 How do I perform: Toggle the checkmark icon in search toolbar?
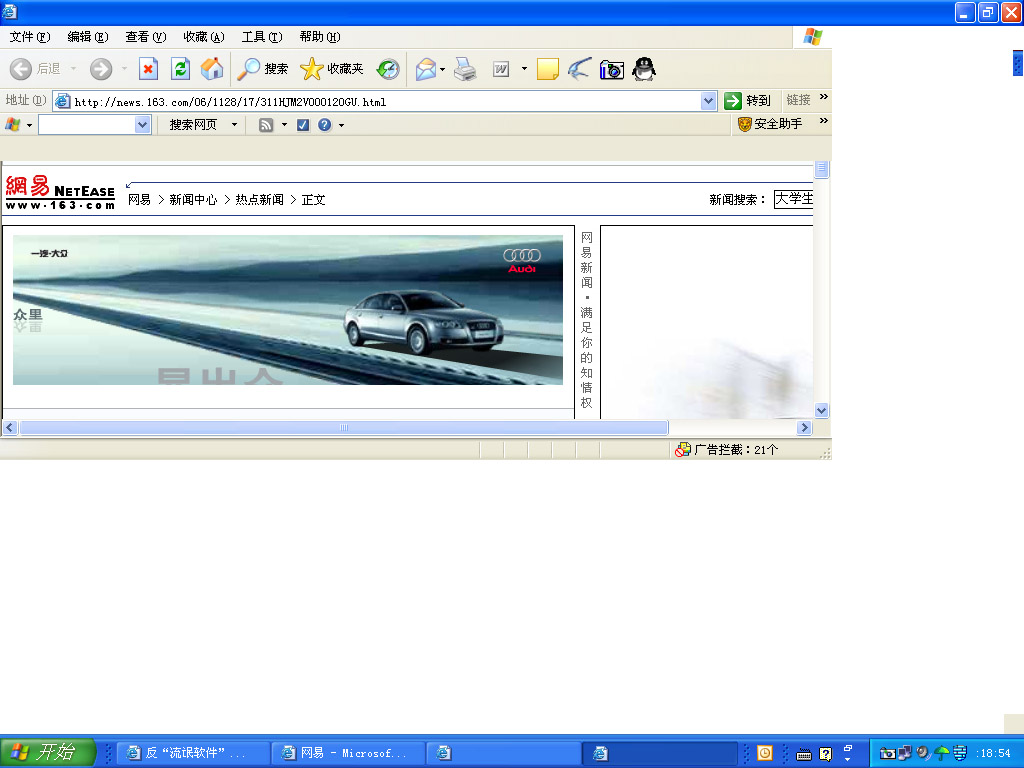[x=303, y=125]
